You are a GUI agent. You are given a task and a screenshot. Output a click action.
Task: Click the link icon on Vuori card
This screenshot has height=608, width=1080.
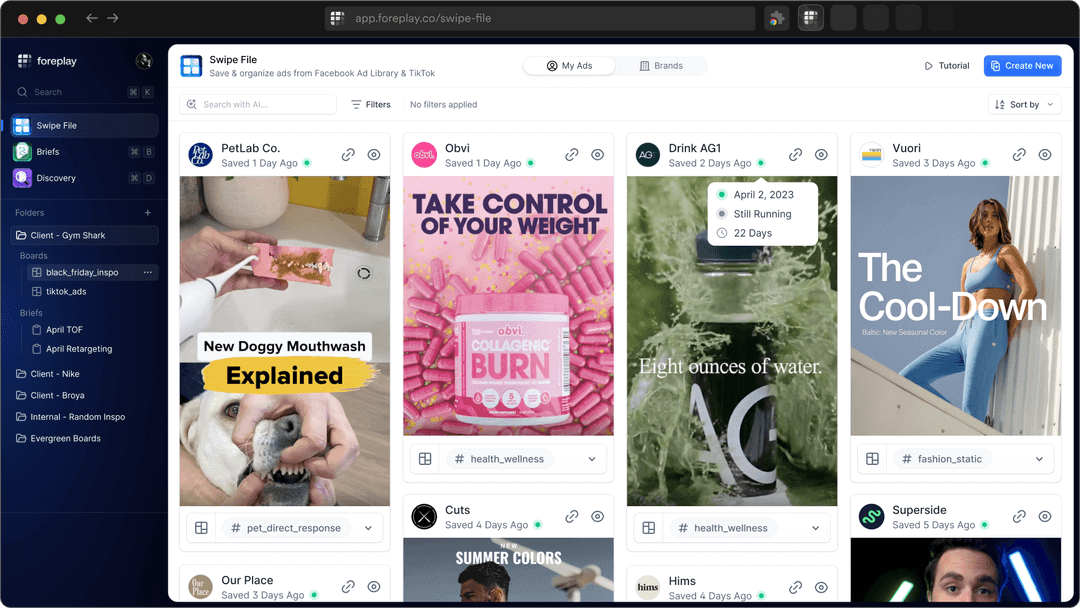[x=1019, y=155]
